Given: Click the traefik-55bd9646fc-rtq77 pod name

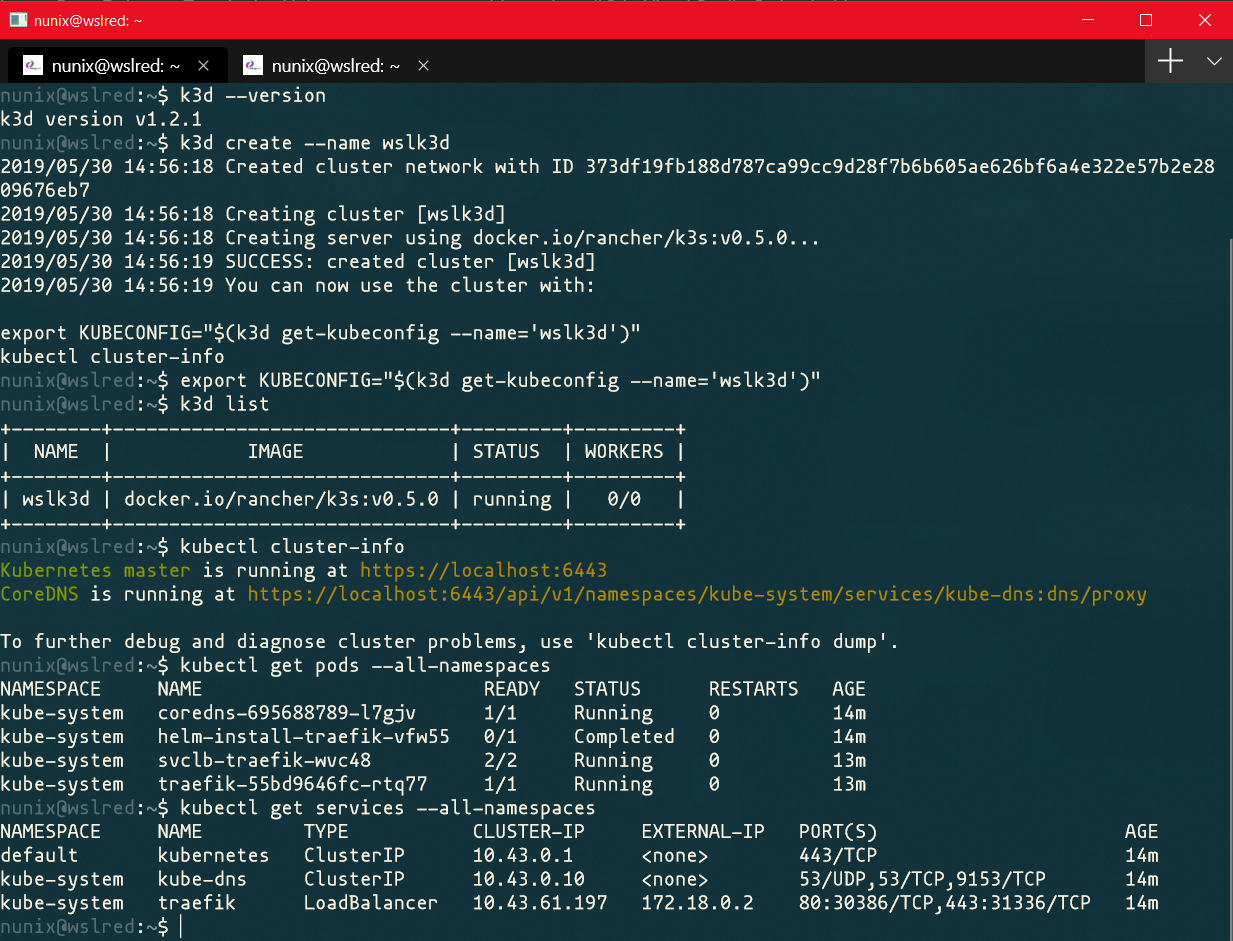Looking at the screenshot, I should 292,784.
